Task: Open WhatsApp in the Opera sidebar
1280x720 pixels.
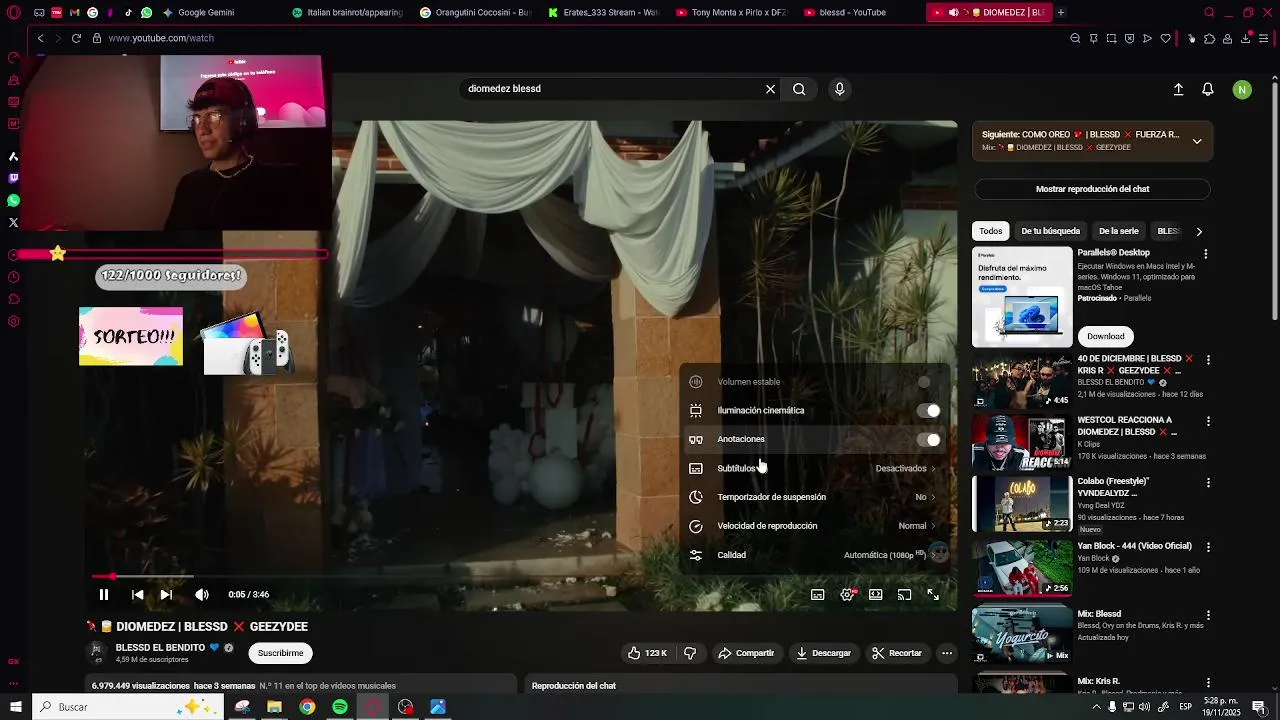Action: tap(13, 200)
